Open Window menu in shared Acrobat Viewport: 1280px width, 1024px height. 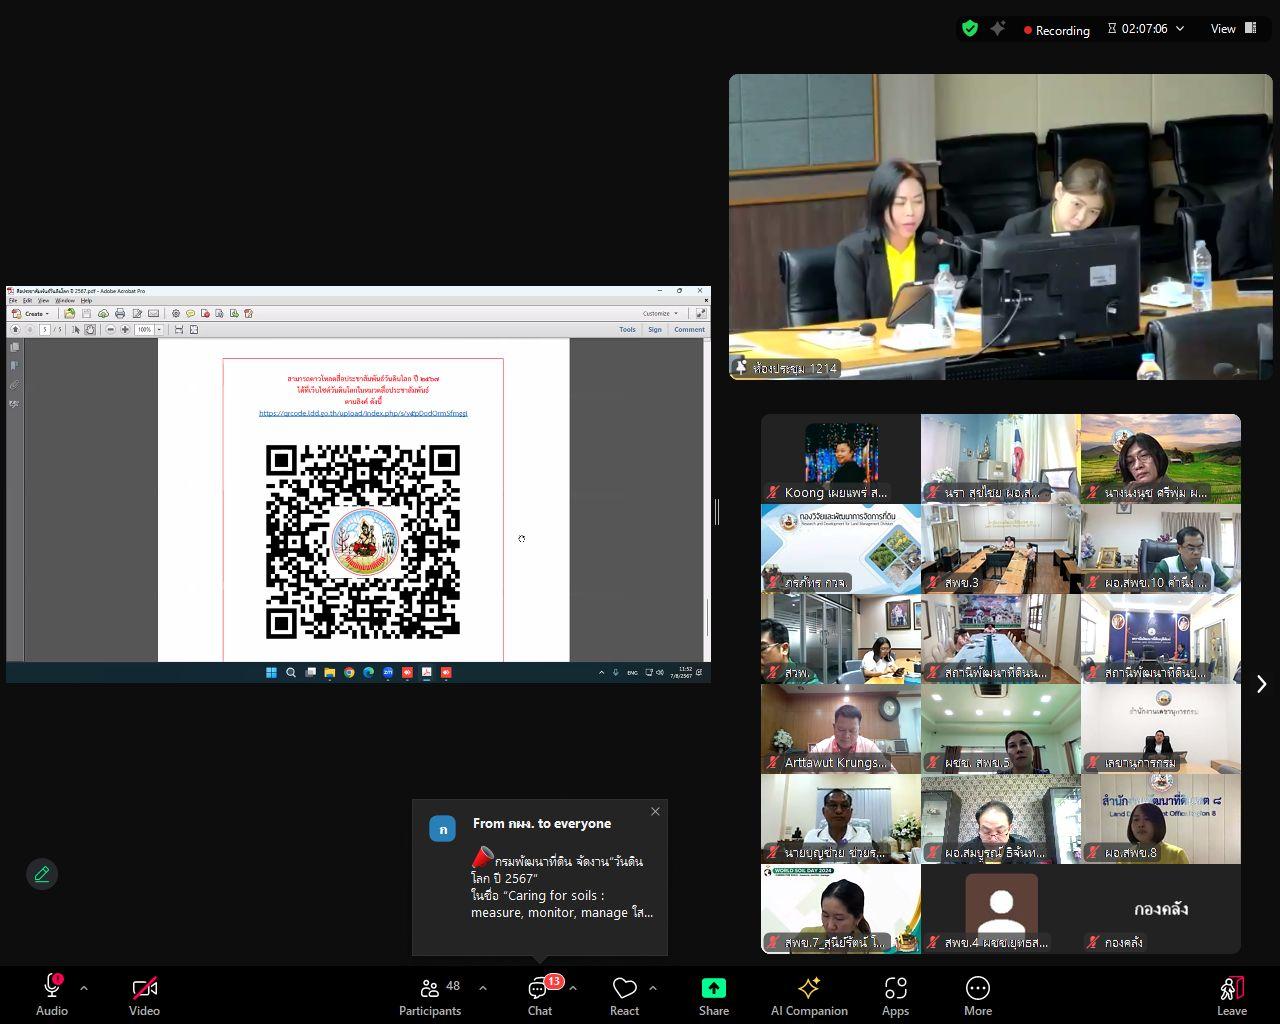[65, 300]
